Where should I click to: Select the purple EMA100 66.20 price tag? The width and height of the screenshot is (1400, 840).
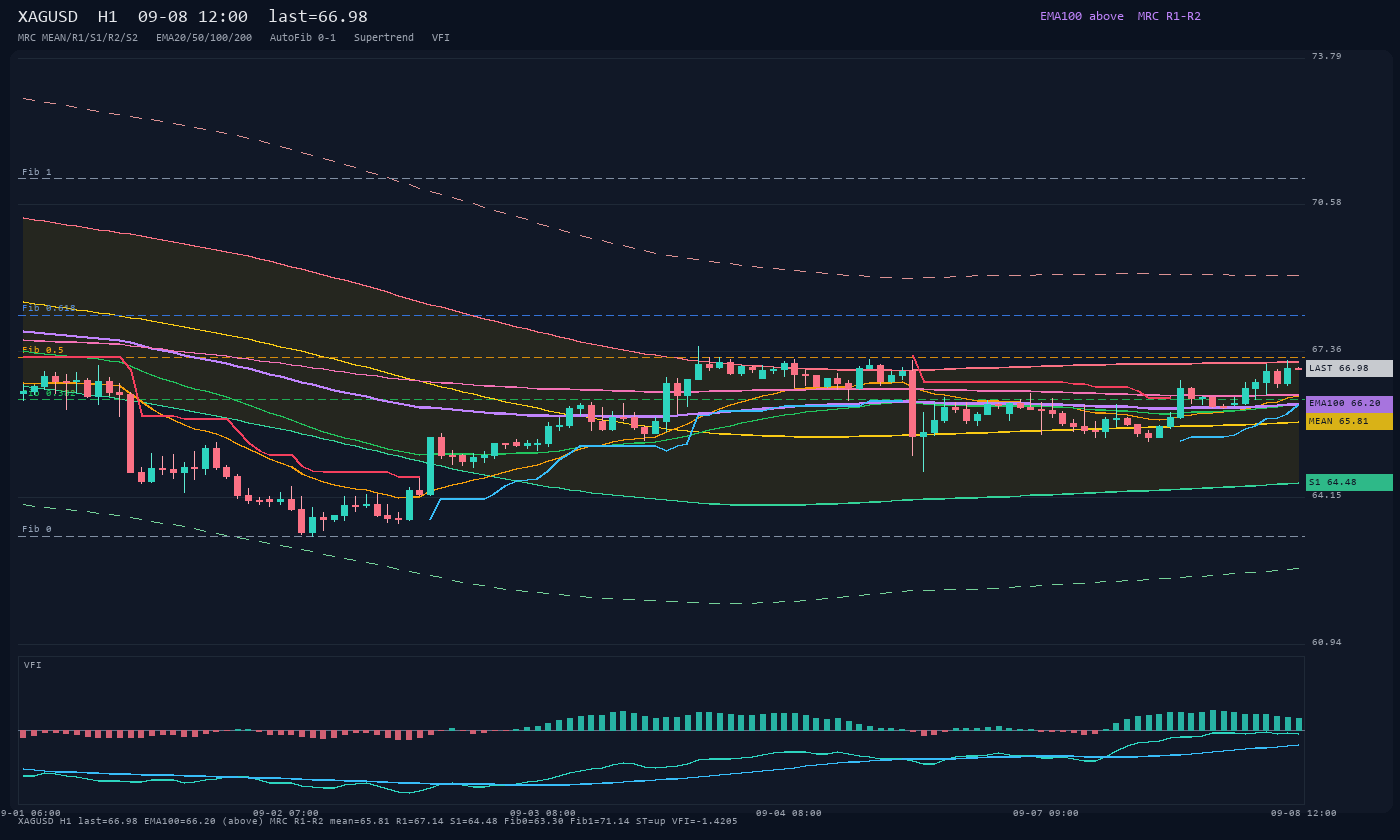click(1349, 403)
